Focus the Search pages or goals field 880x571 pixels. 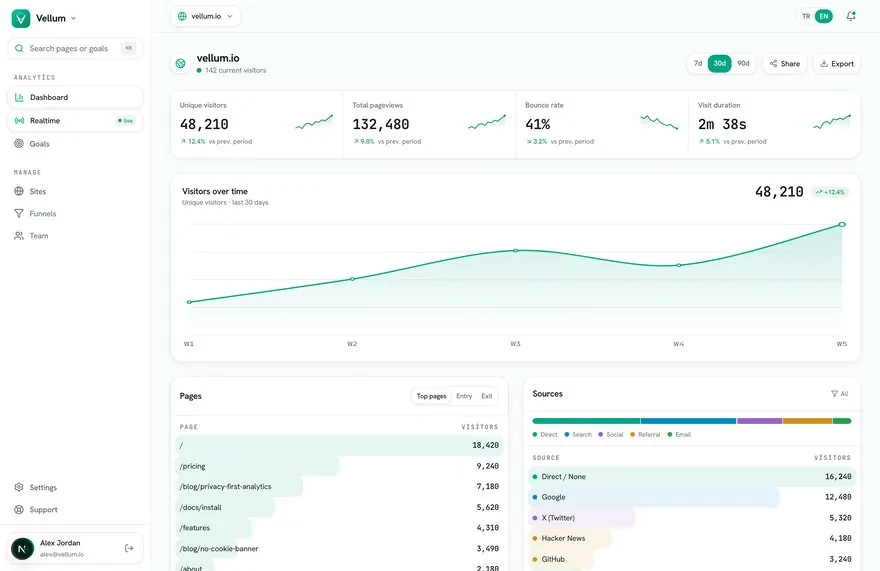75,48
